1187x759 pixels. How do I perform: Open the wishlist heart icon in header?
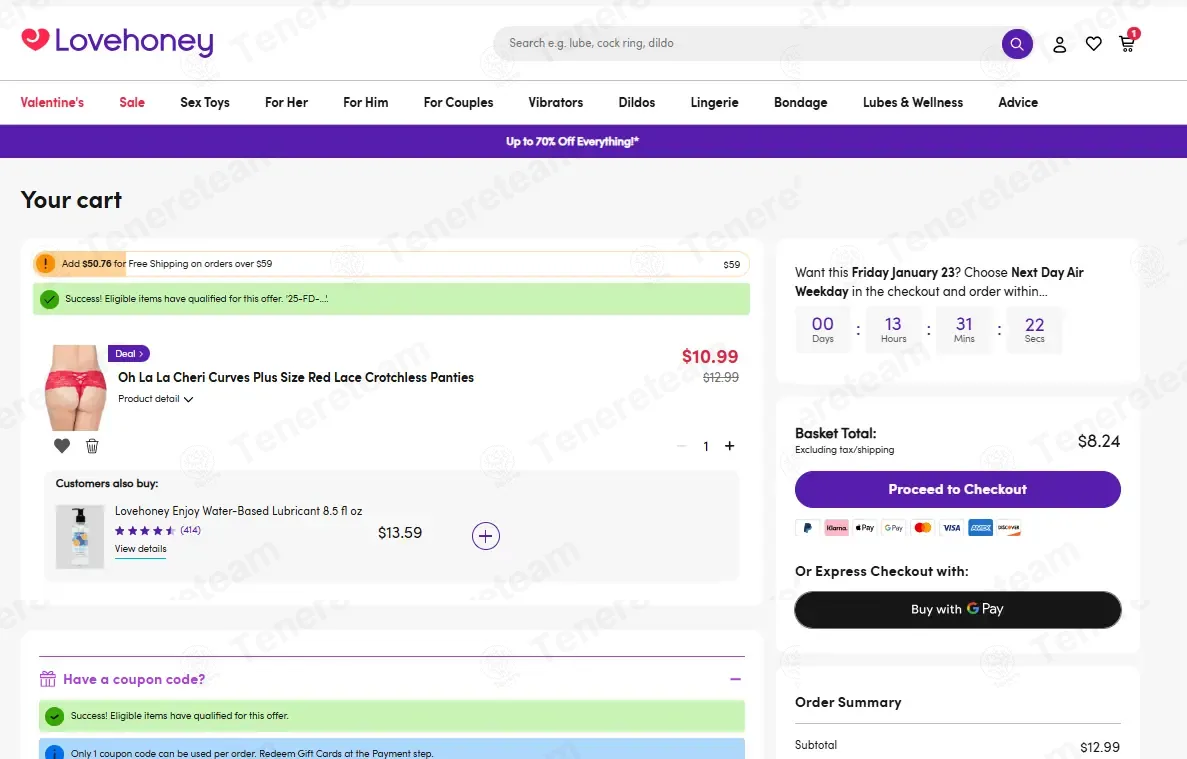click(1093, 44)
